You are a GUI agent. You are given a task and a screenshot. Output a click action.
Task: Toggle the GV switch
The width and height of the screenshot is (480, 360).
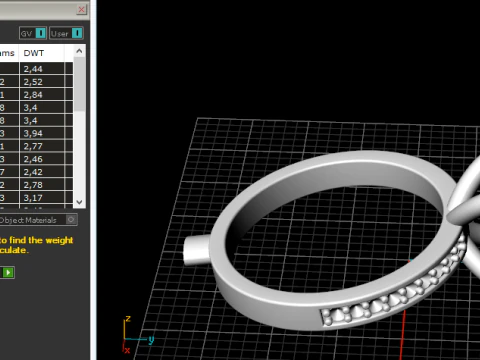(x=33, y=33)
